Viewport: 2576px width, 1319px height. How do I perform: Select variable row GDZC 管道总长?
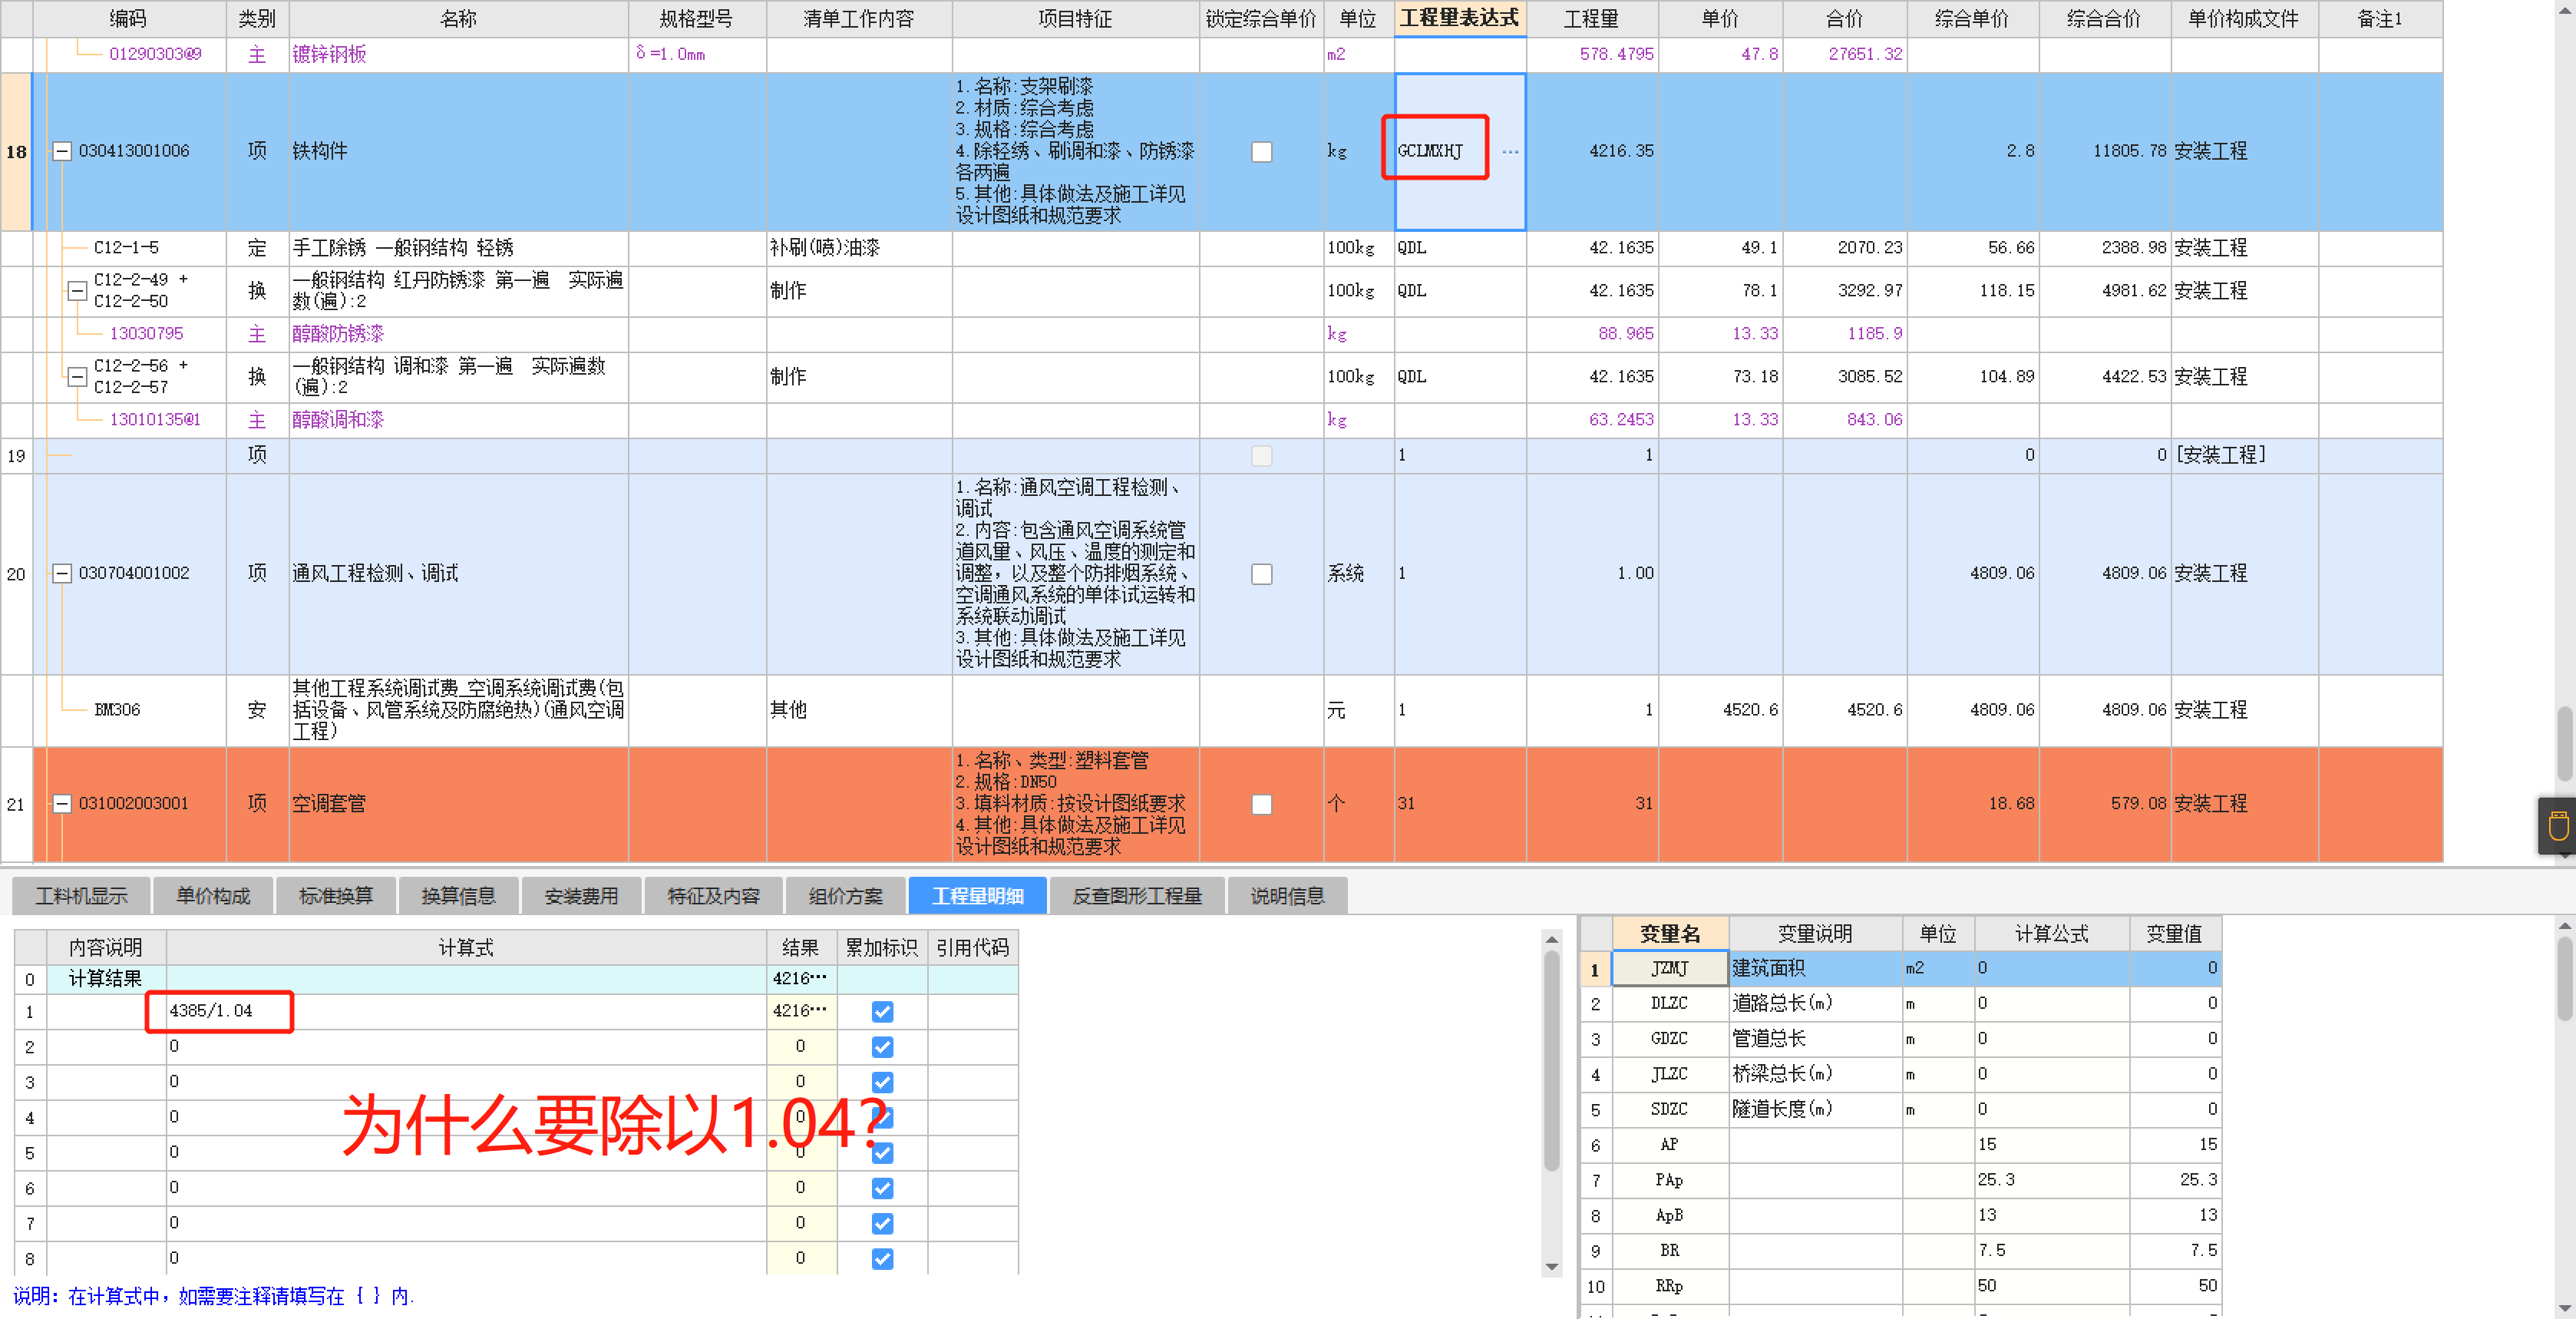pos(1901,1039)
